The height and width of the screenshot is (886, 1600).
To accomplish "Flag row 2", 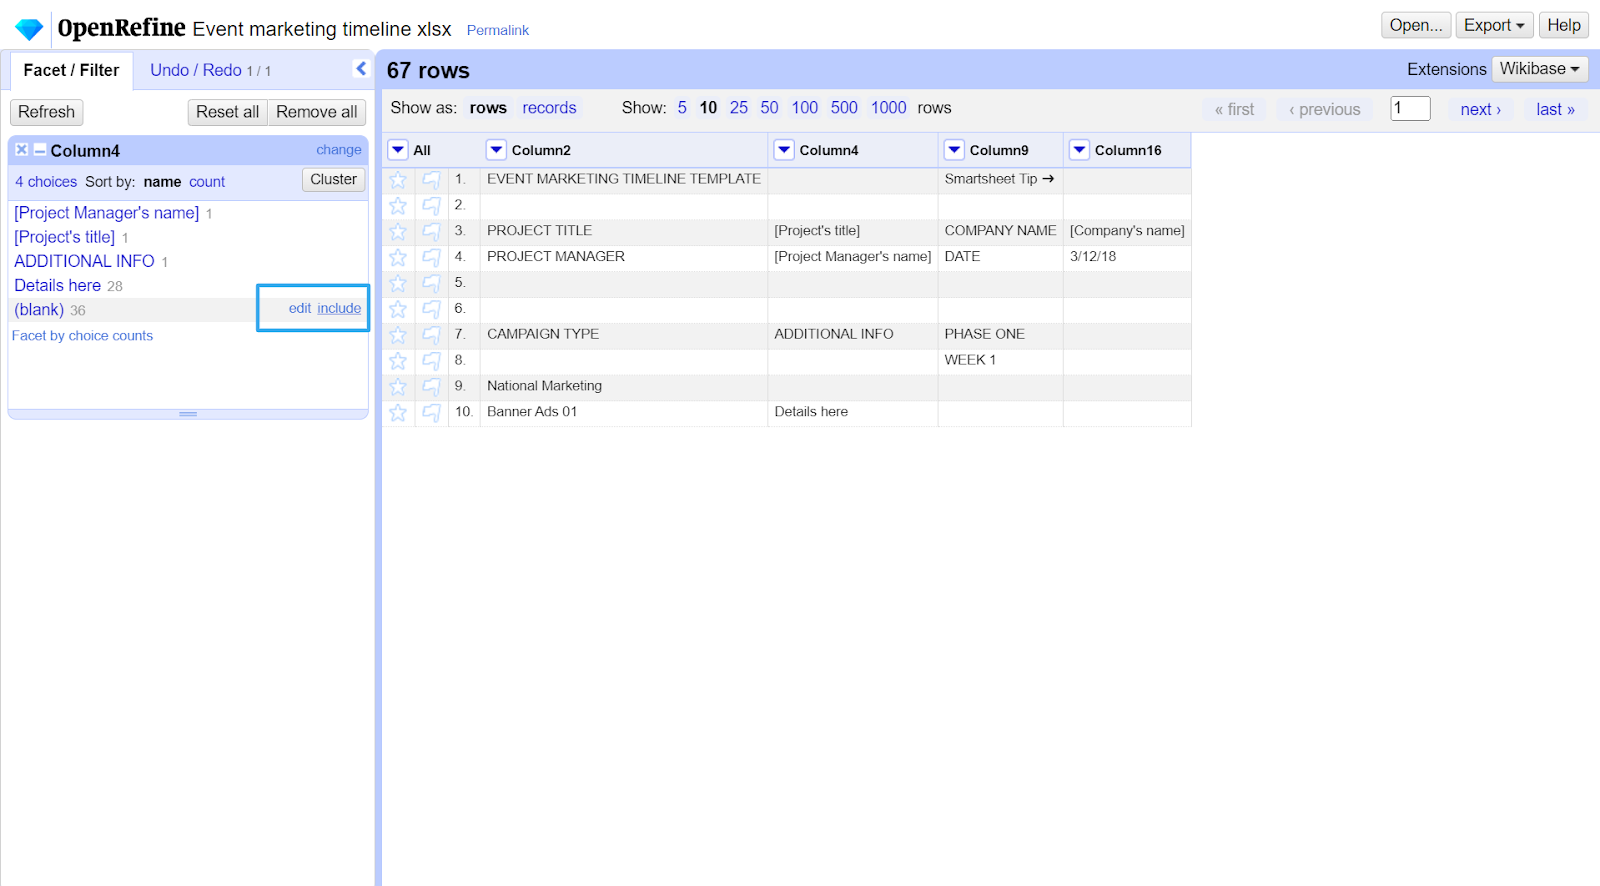I will tap(431, 206).
